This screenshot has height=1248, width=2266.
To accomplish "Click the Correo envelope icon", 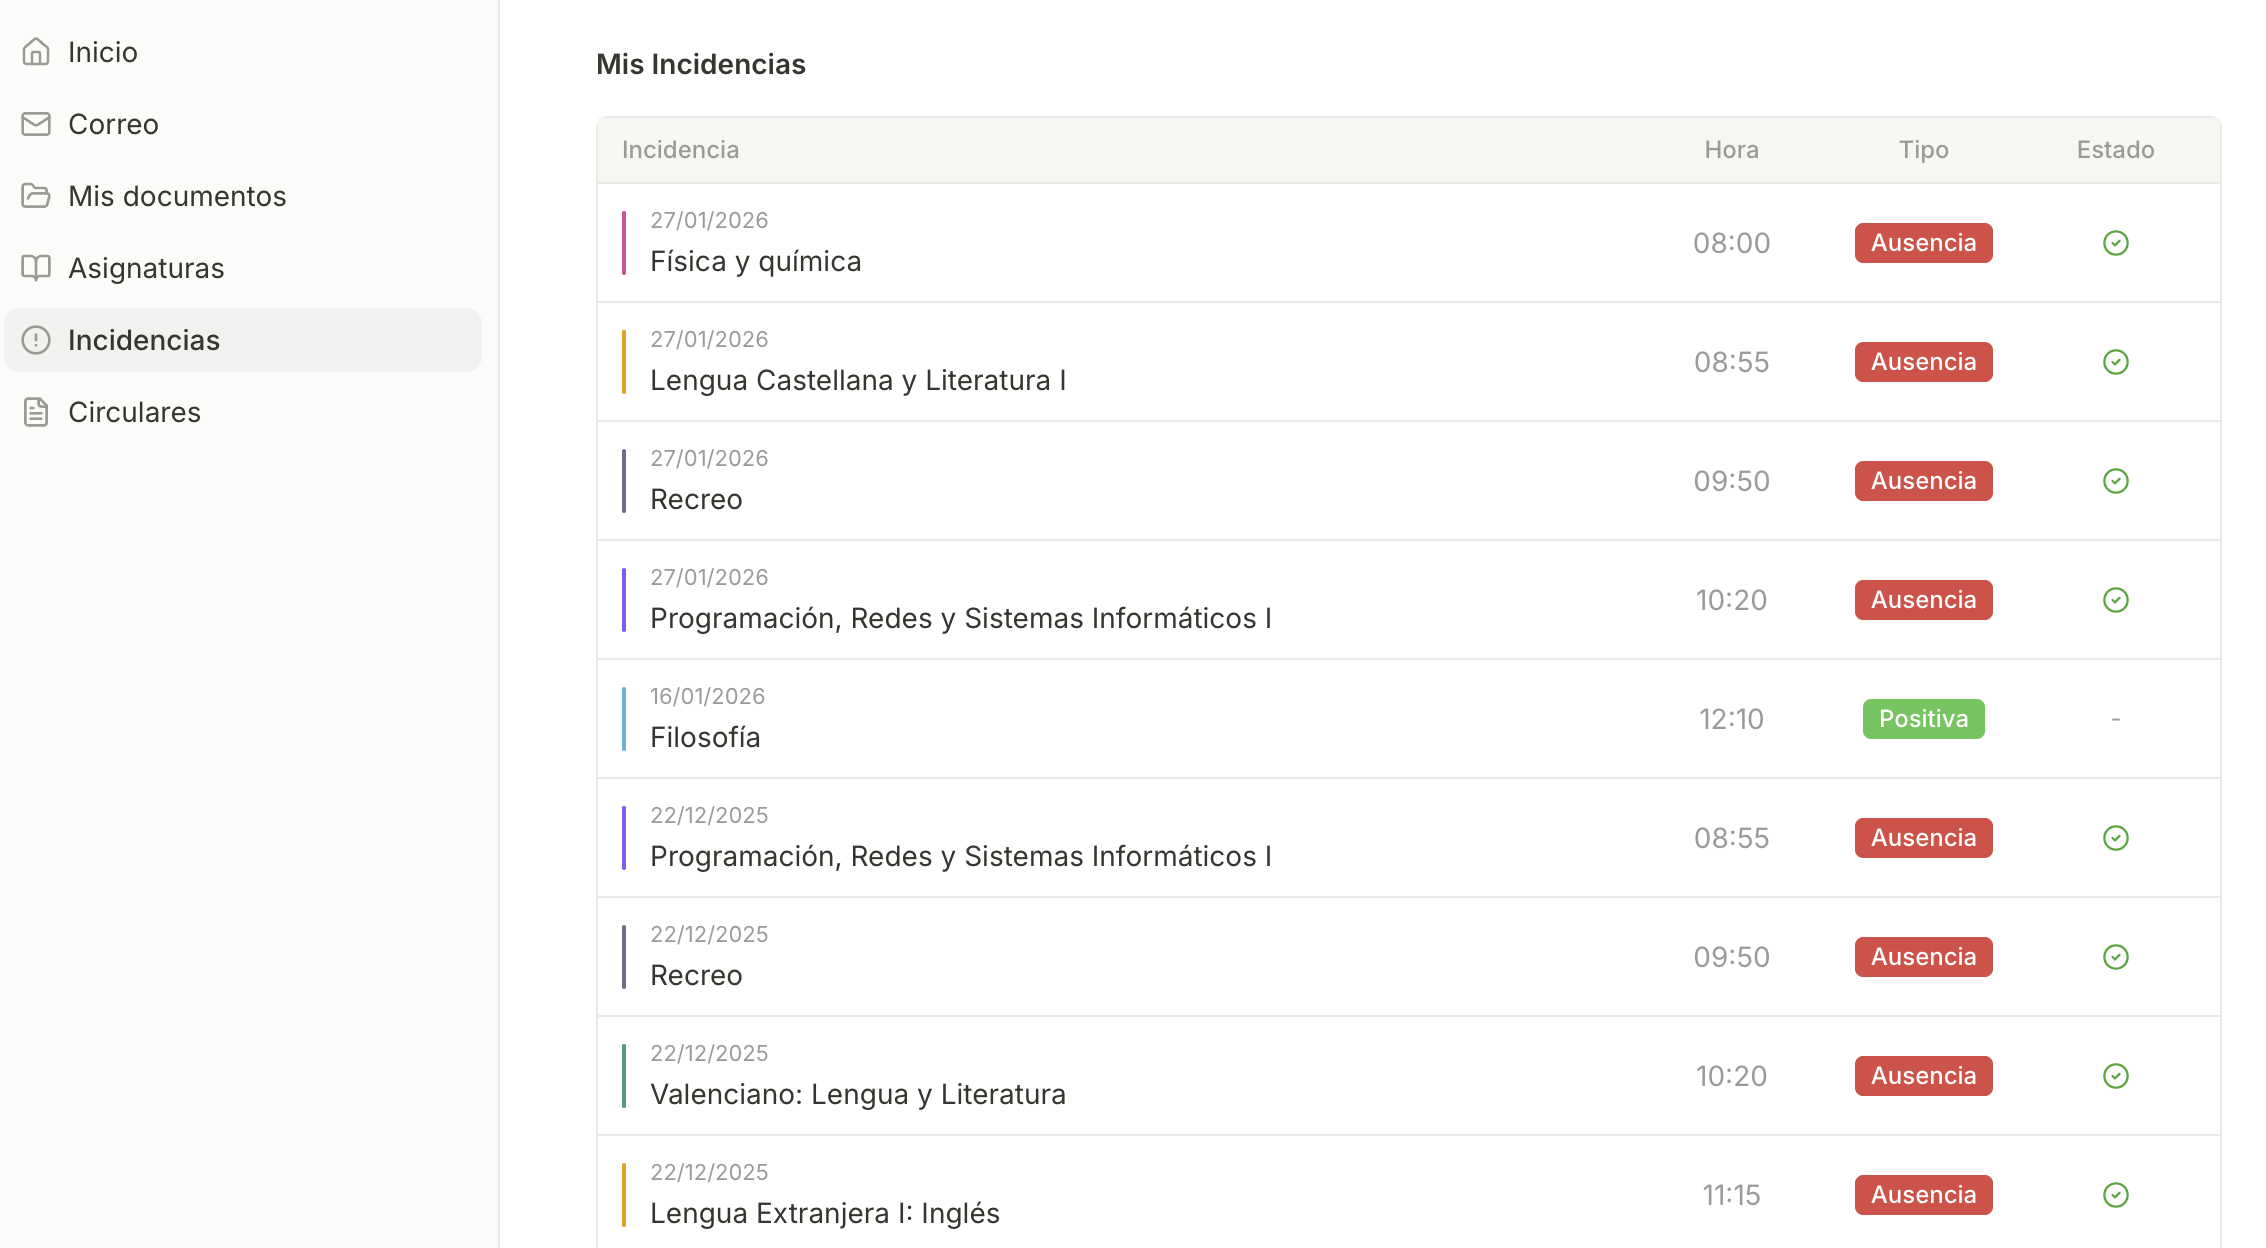I will [x=36, y=124].
